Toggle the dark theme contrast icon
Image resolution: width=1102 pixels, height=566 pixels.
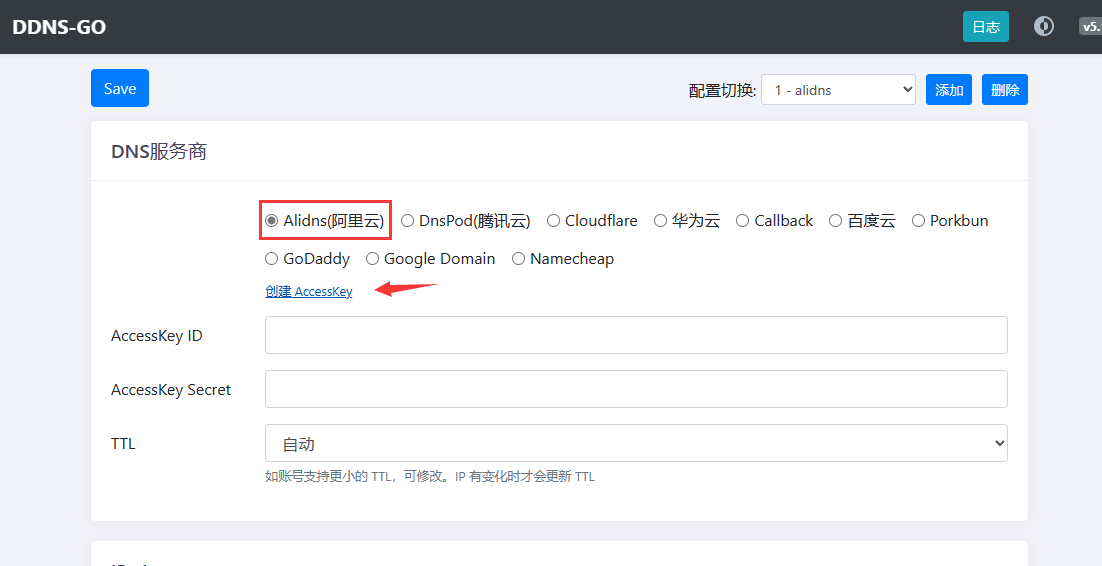(x=1044, y=27)
